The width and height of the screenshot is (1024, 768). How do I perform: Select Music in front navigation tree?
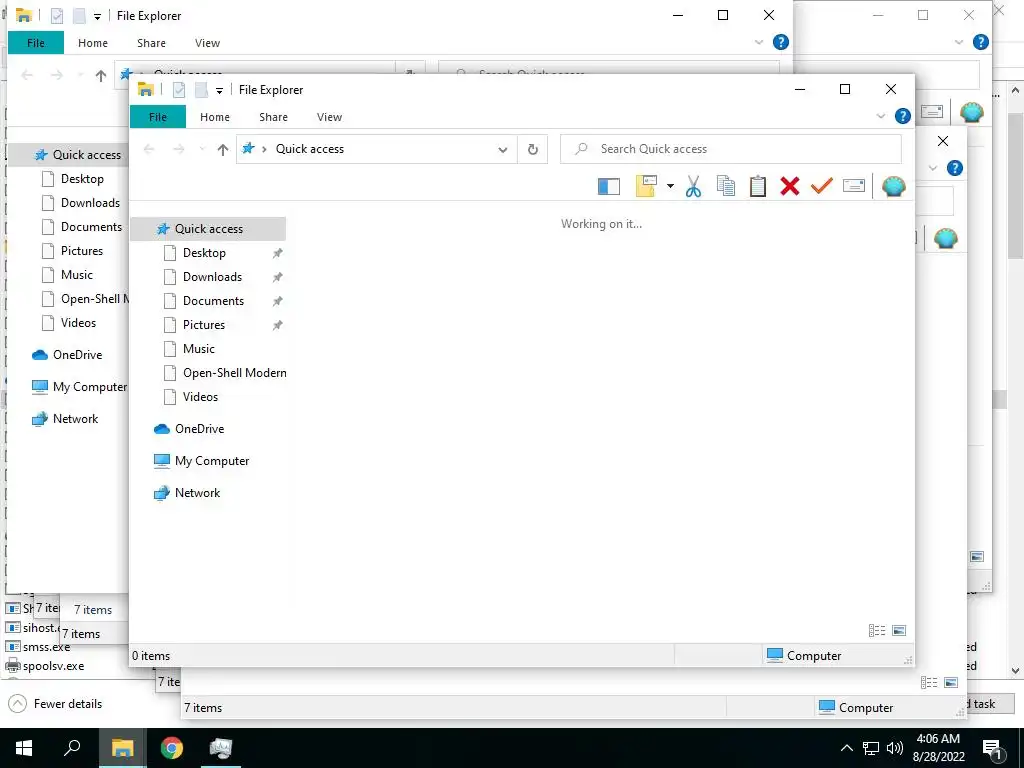tap(199, 349)
